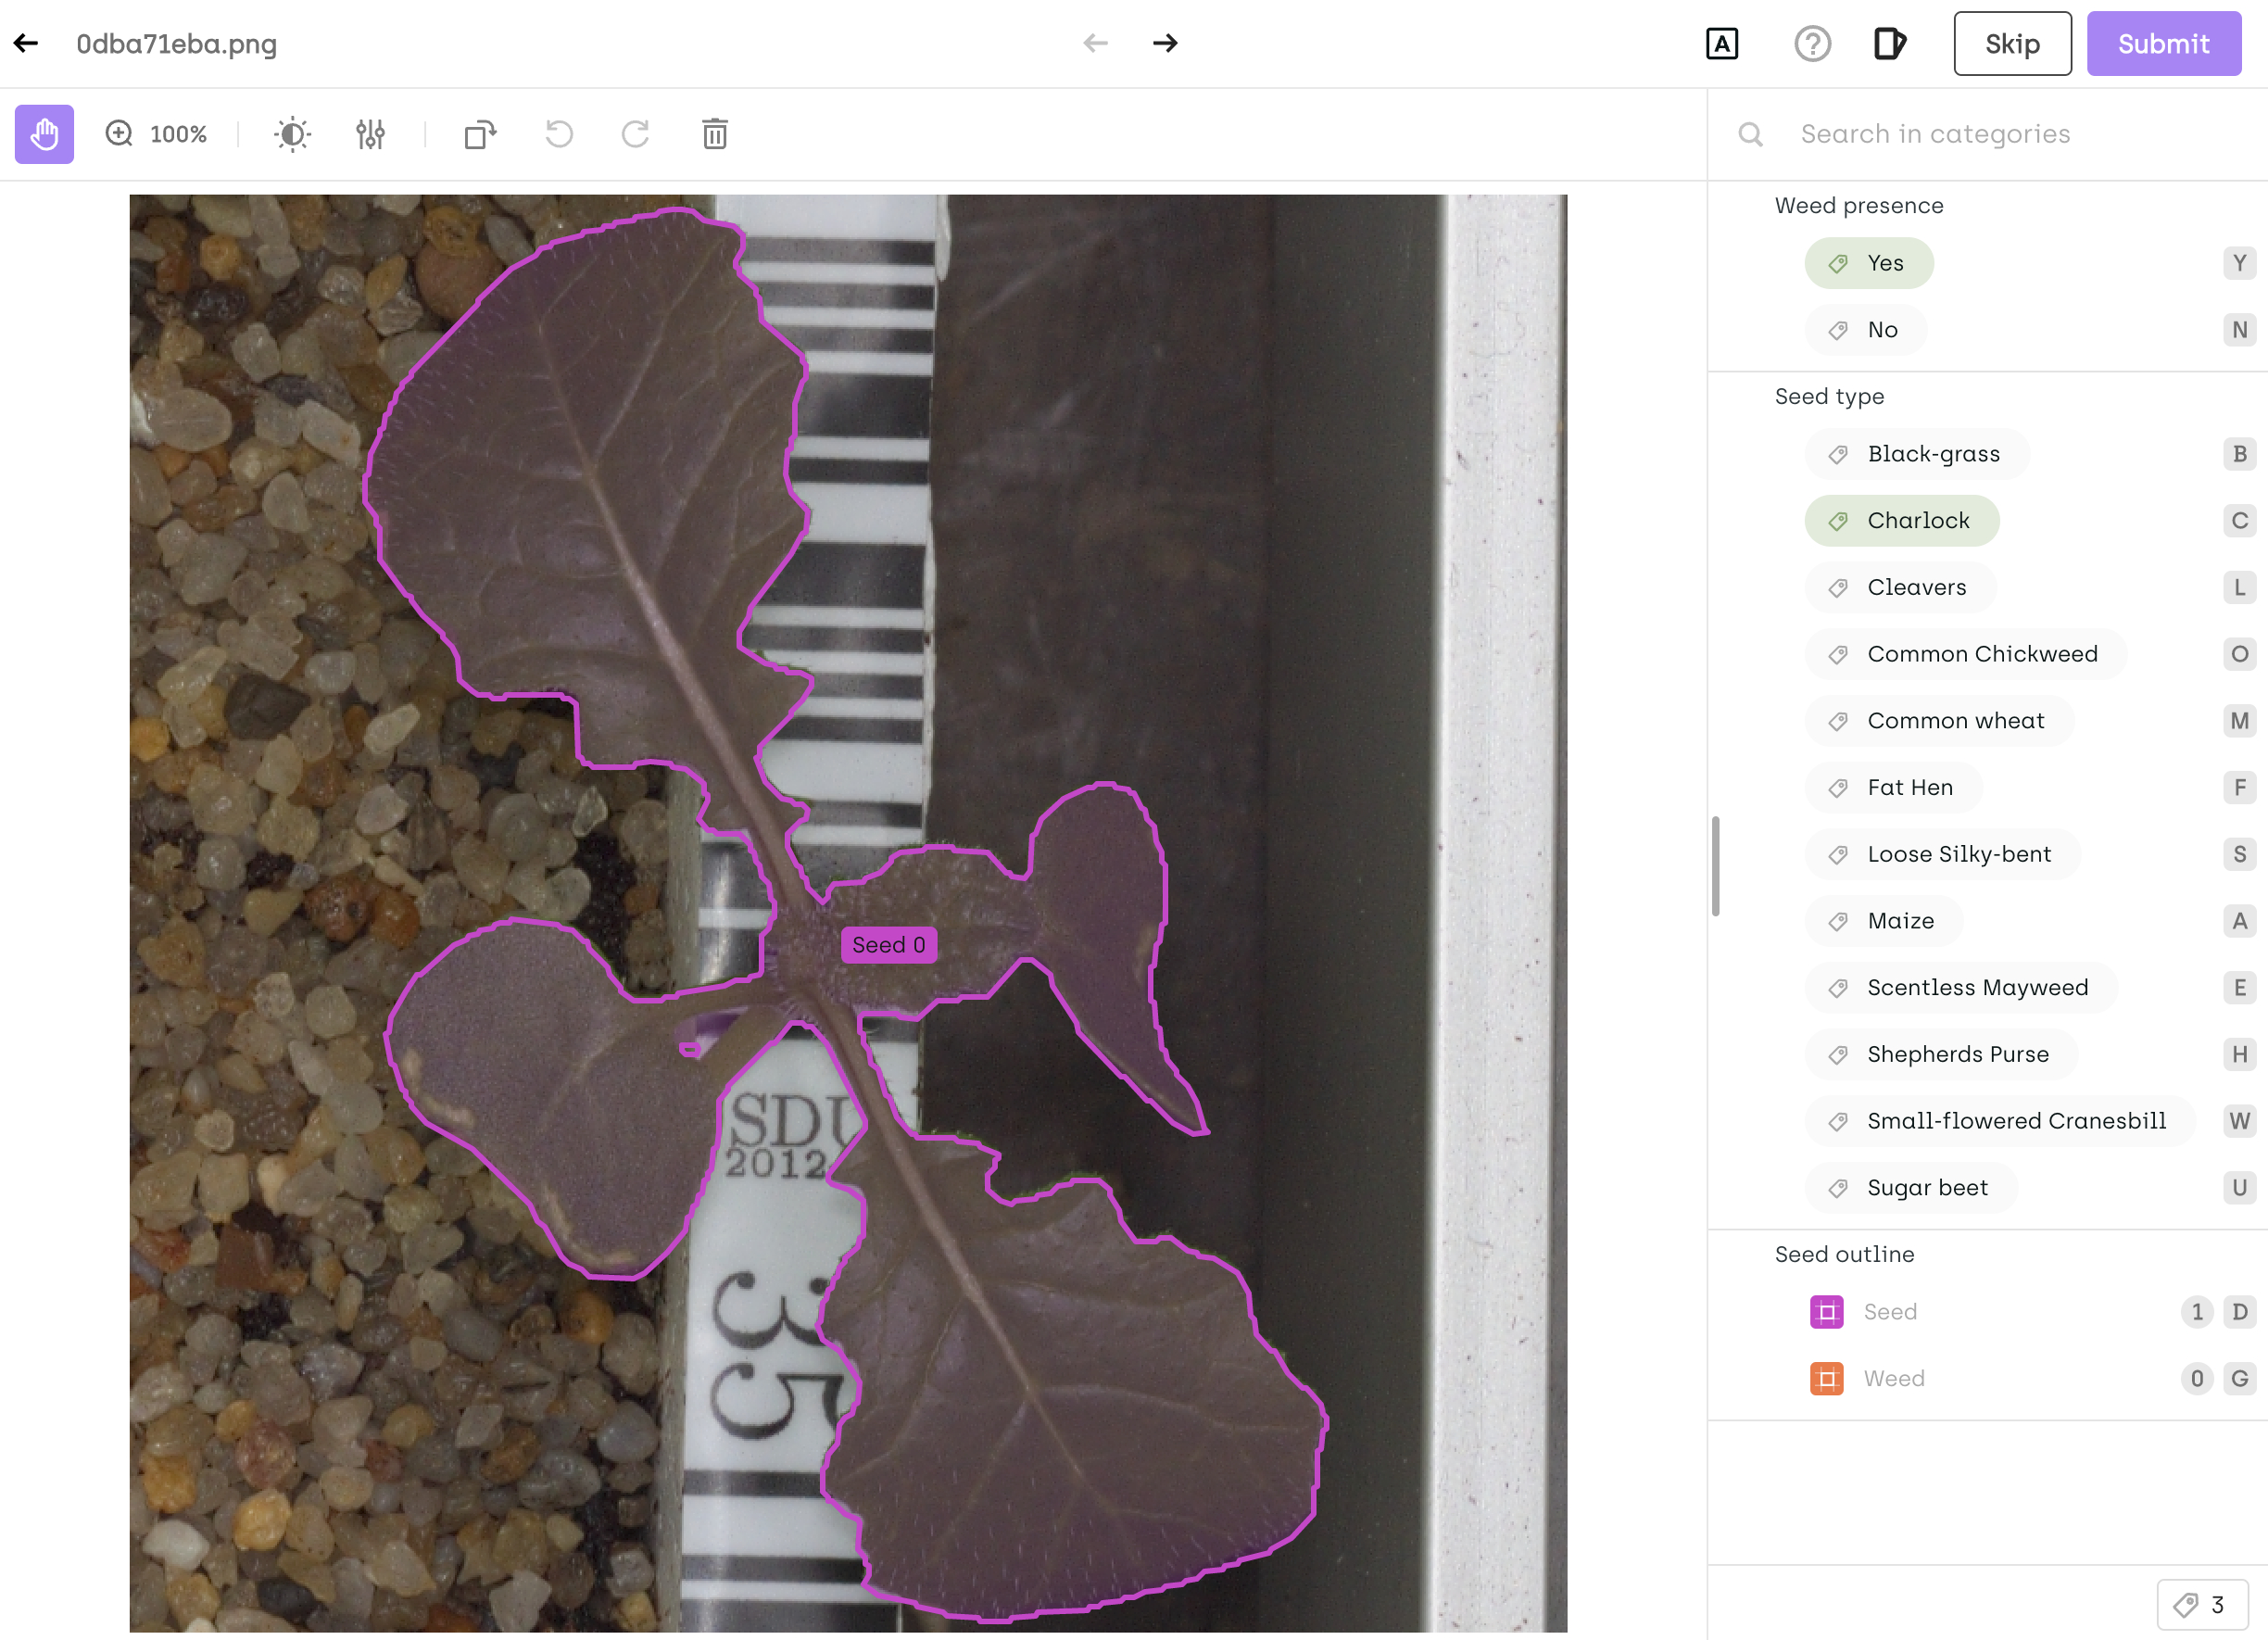Open the help question mark icon
This screenshot has width=2268, height=1640.
1811,44
